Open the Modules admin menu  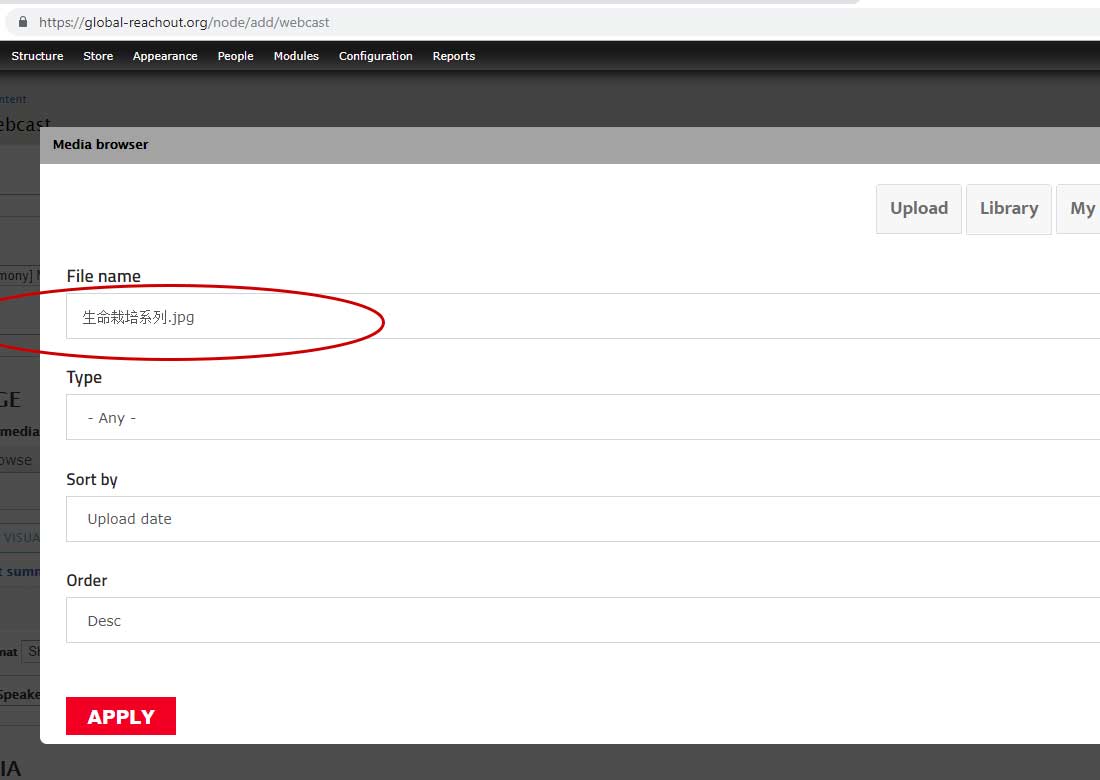click(x=296, y=56)
